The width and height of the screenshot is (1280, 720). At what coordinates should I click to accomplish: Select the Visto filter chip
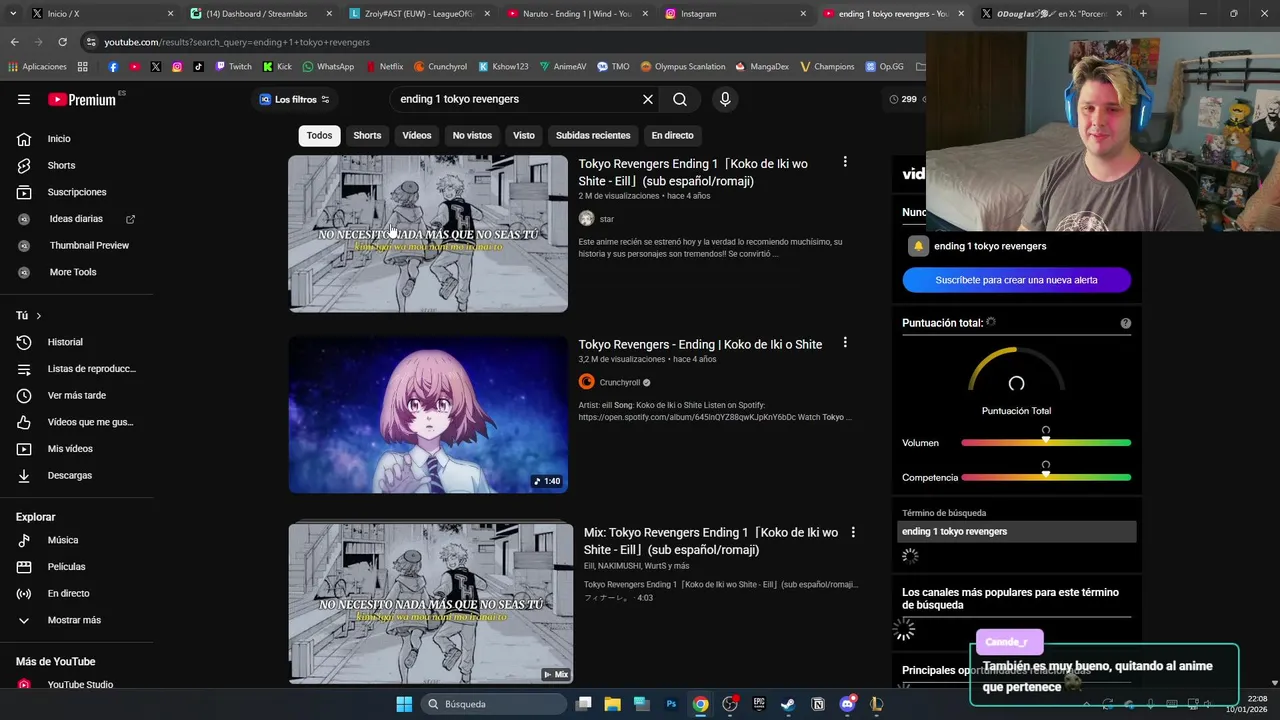click(524, 135)
